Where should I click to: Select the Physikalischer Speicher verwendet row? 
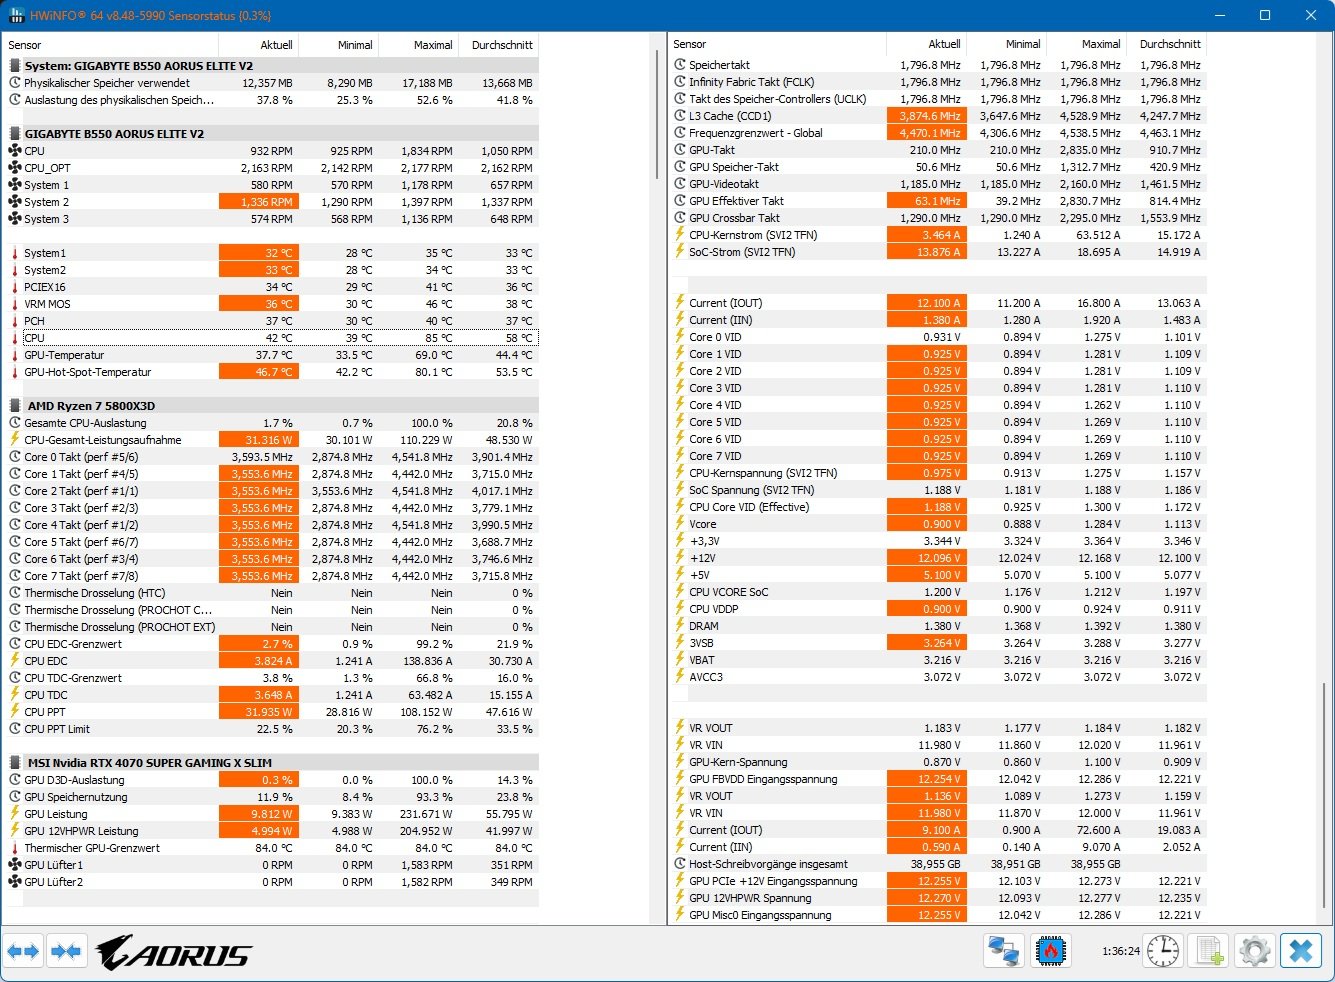coord(272,83)
